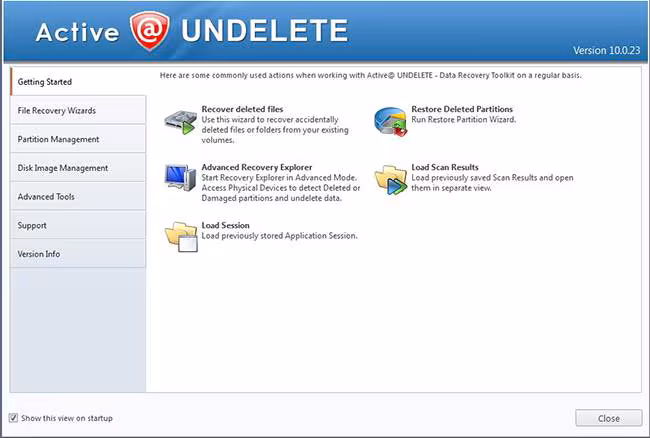Show the Version Info tab
Viewport: 650px width, 438px height.
(x=78, y=254)
